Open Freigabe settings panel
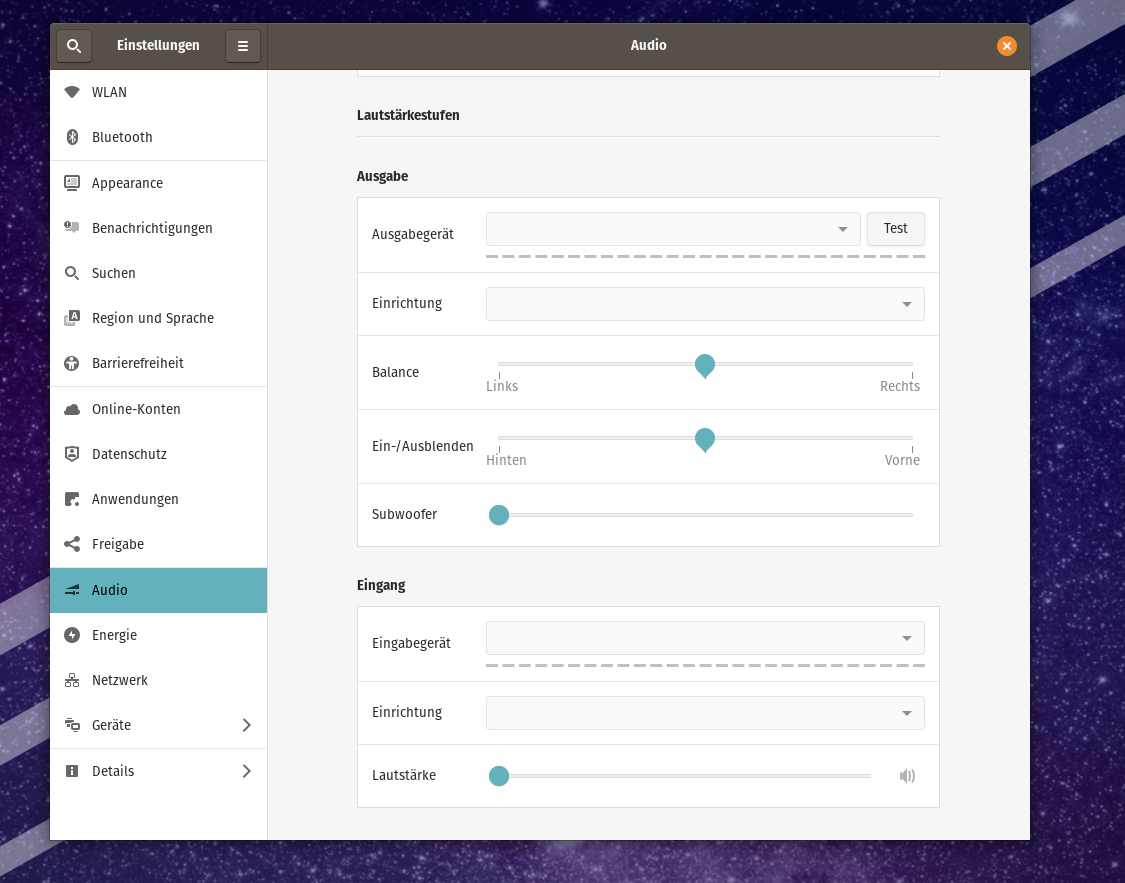The width and height of the screenshot is (1125, 883). [159, 544]
